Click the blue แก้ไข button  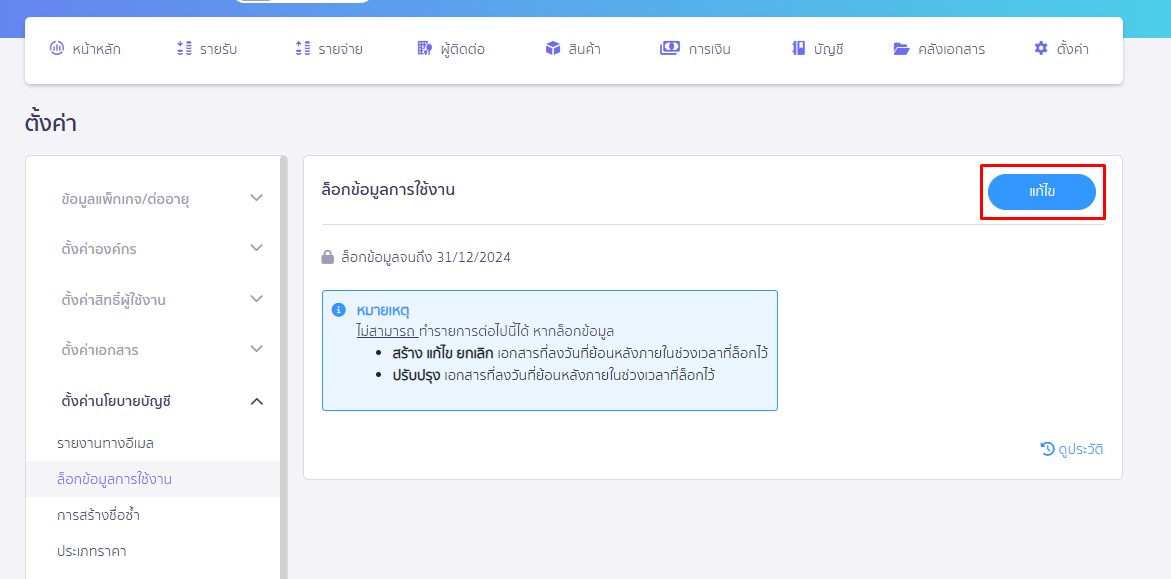point(1042,192)
